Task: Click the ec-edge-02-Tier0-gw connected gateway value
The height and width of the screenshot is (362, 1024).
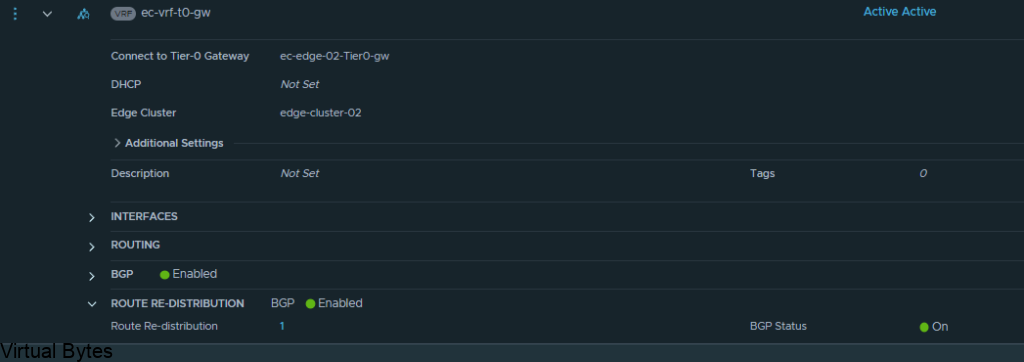Action: (334, 56)
